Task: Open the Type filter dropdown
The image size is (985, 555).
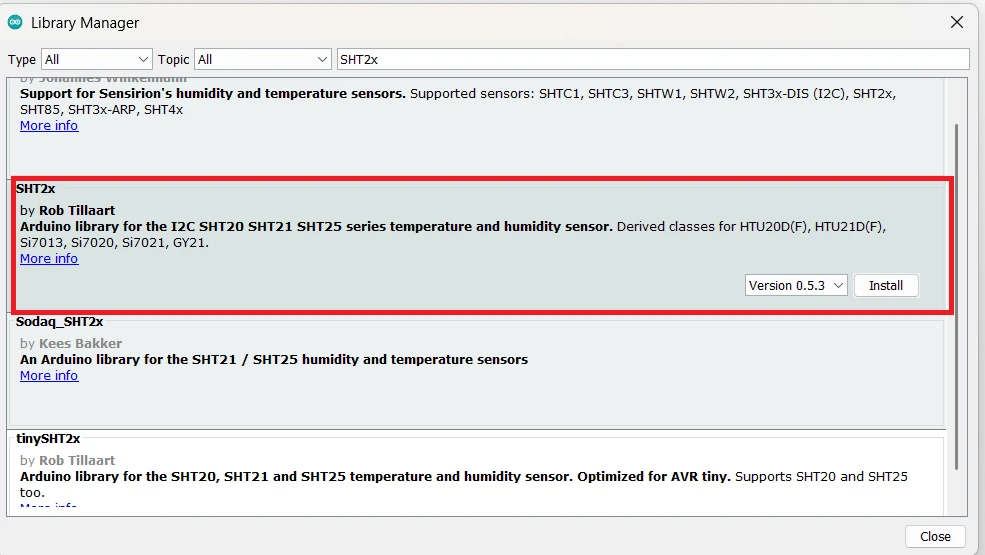Action: 96,59
